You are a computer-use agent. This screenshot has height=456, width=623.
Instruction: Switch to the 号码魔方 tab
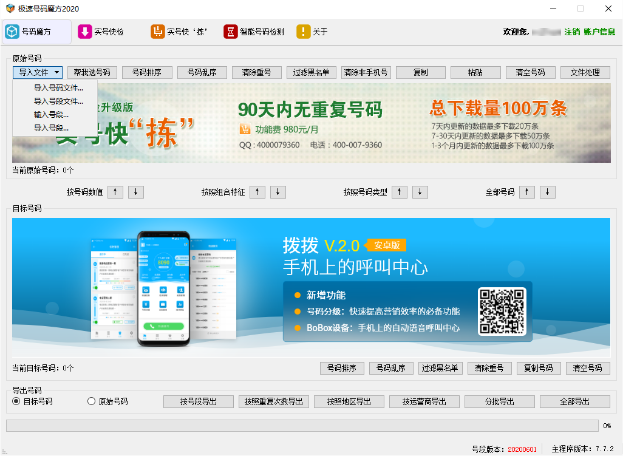click(x=37, y=31)
